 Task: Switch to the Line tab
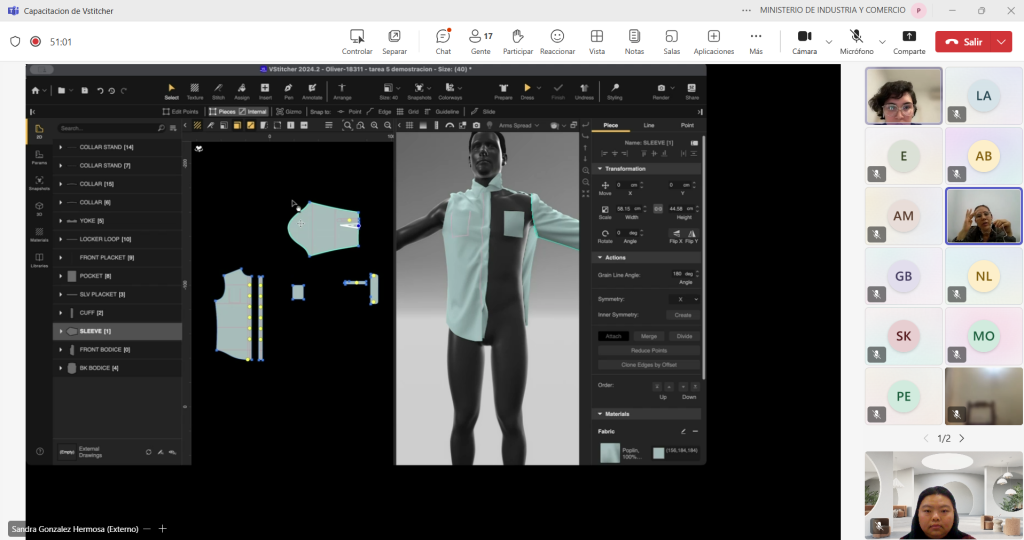(648, 125)
